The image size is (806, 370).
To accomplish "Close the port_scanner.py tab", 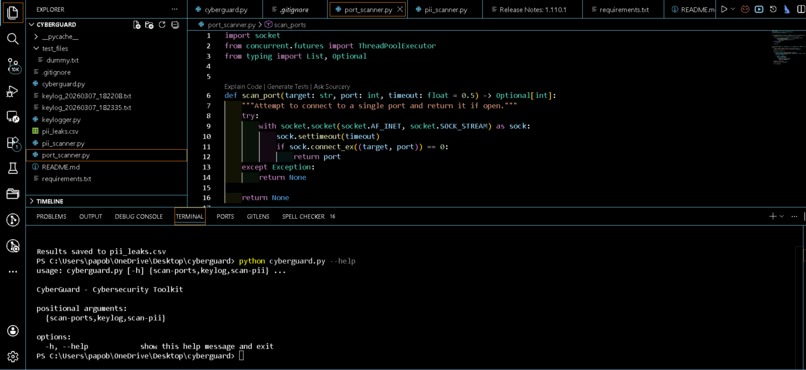I will 400,9.
